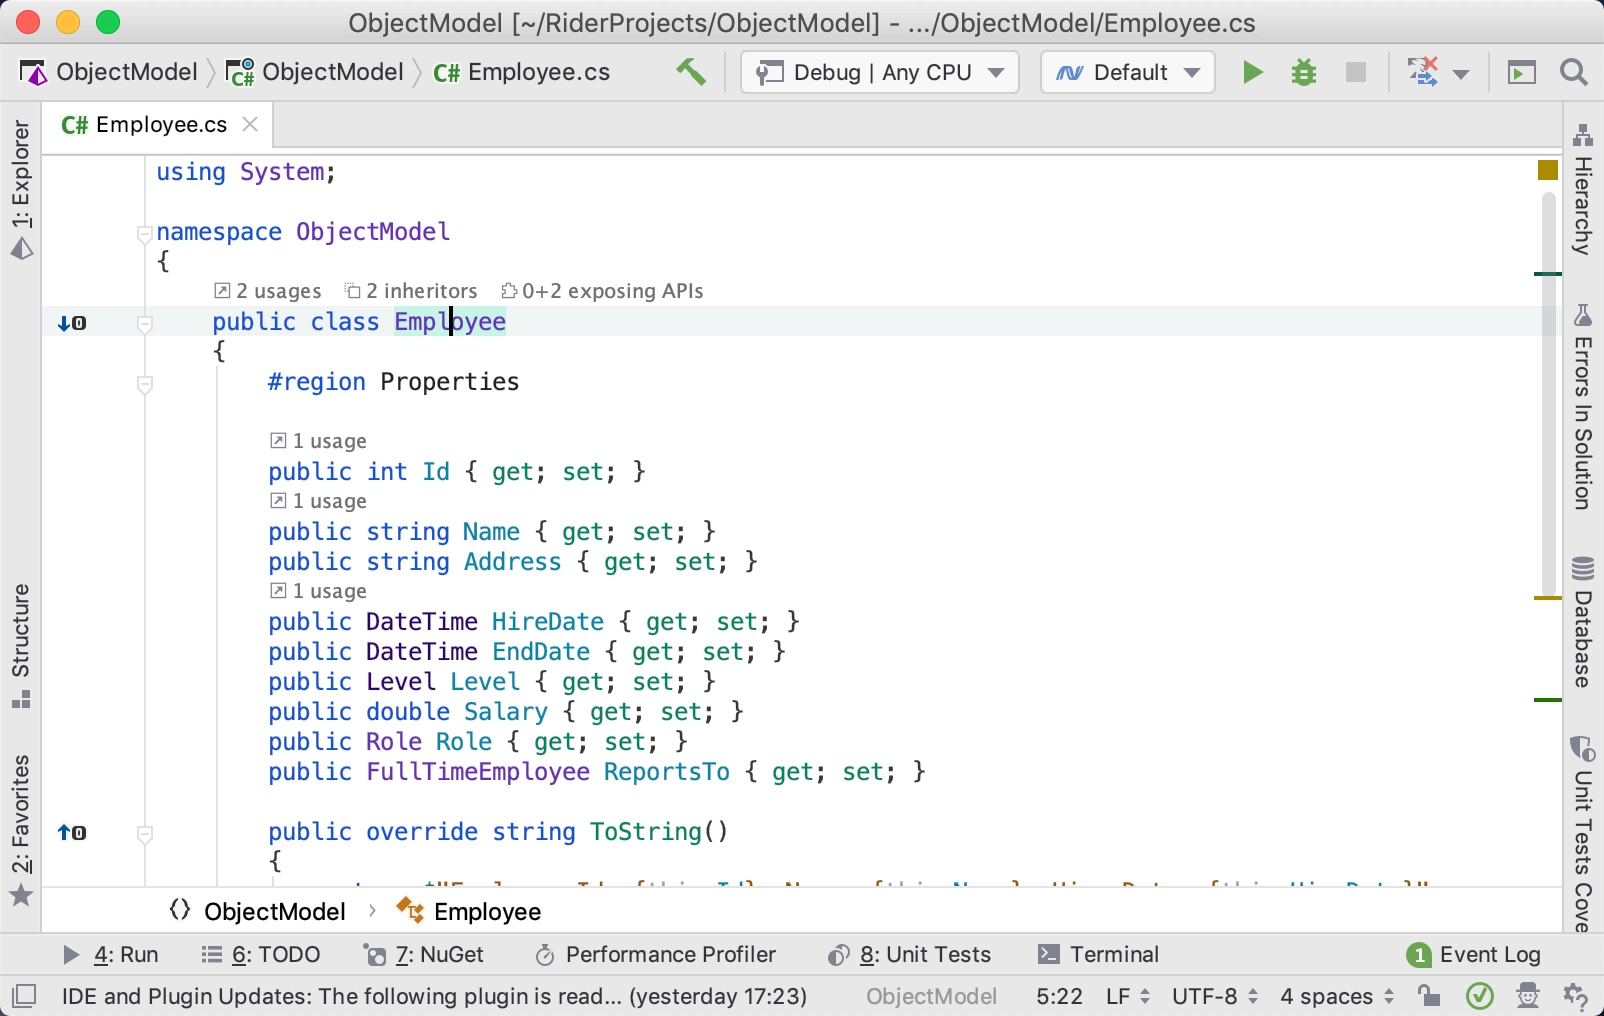Open the Hierarchy tool window
The height and width of the screenshot is (1016, 1604).
(1583, 189)
